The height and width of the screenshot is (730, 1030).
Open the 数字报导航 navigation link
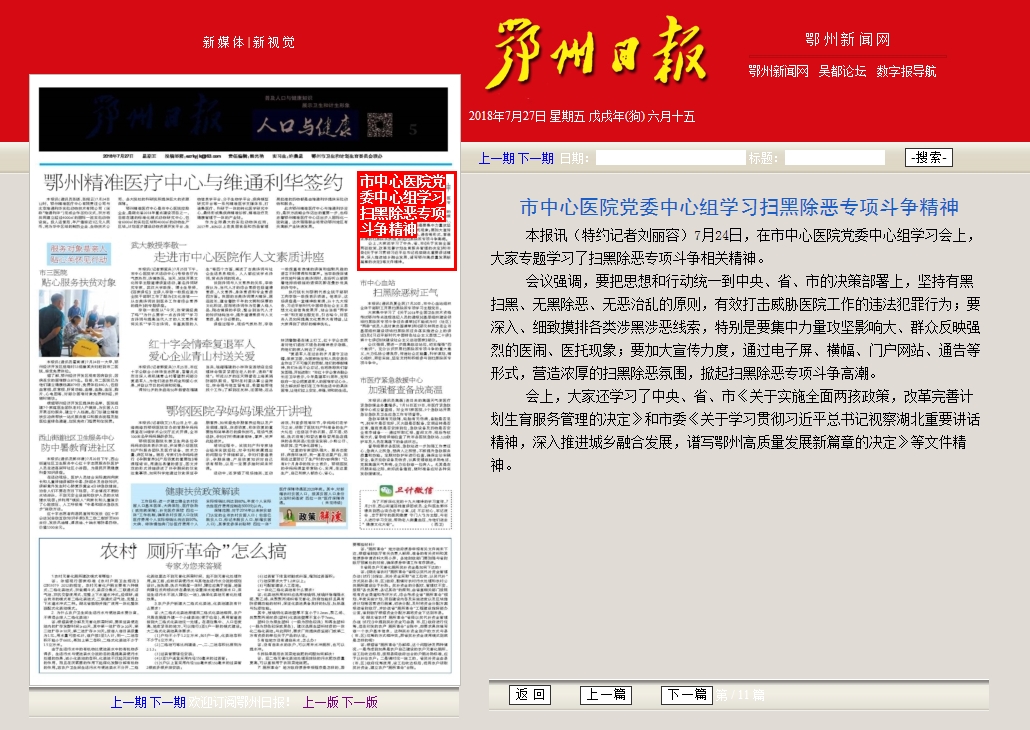(906, 71)
